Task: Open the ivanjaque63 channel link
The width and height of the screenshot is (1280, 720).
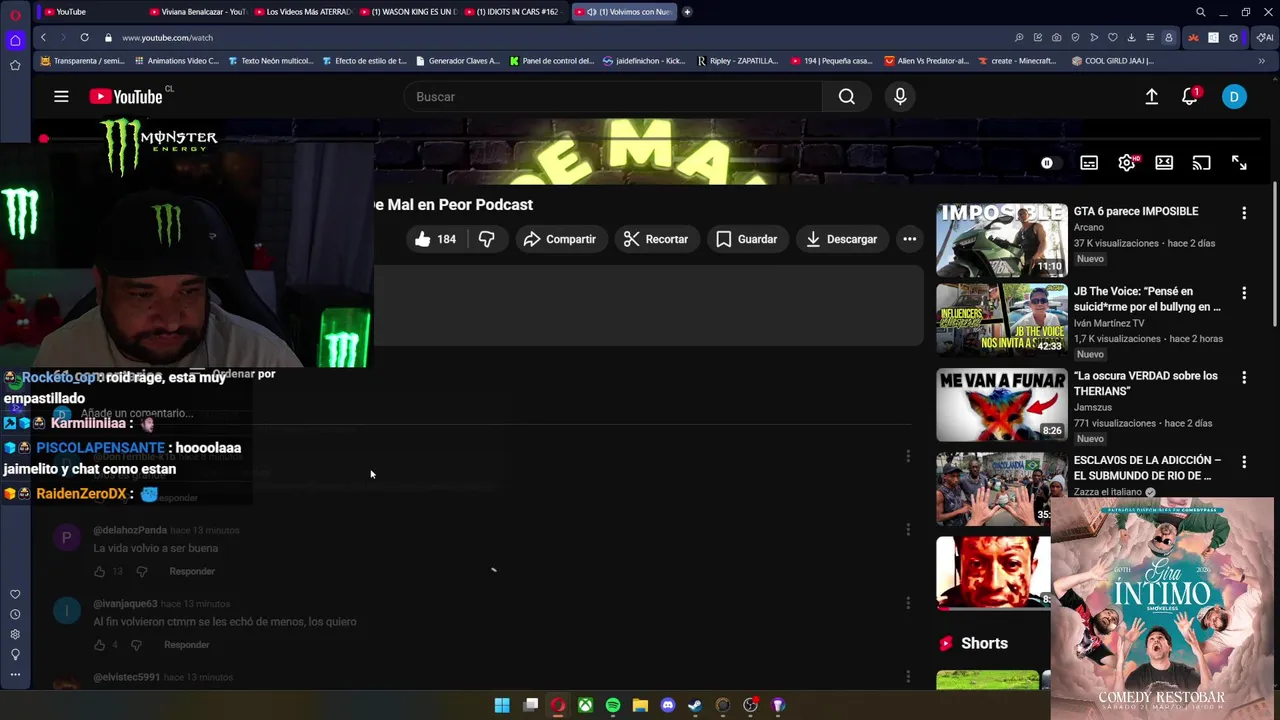Action: (125, 604)
